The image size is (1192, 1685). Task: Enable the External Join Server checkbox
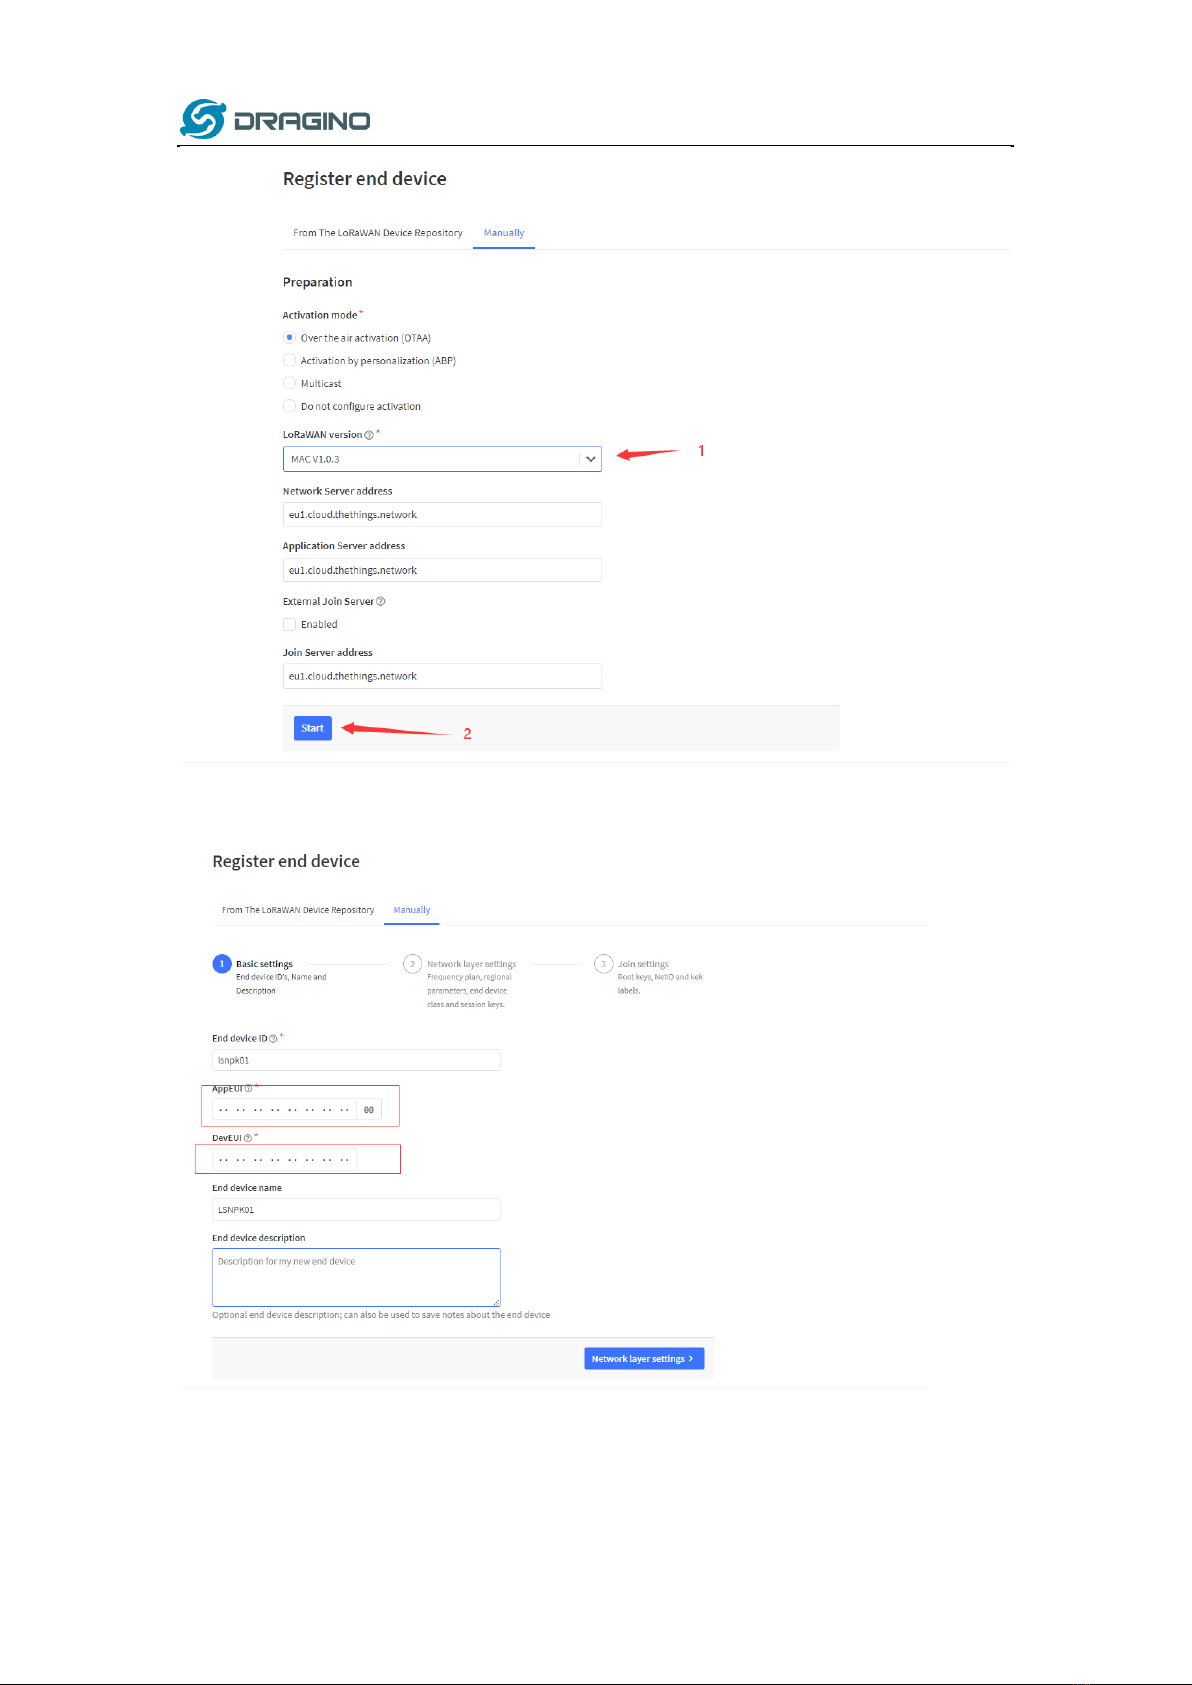[289, 625]
